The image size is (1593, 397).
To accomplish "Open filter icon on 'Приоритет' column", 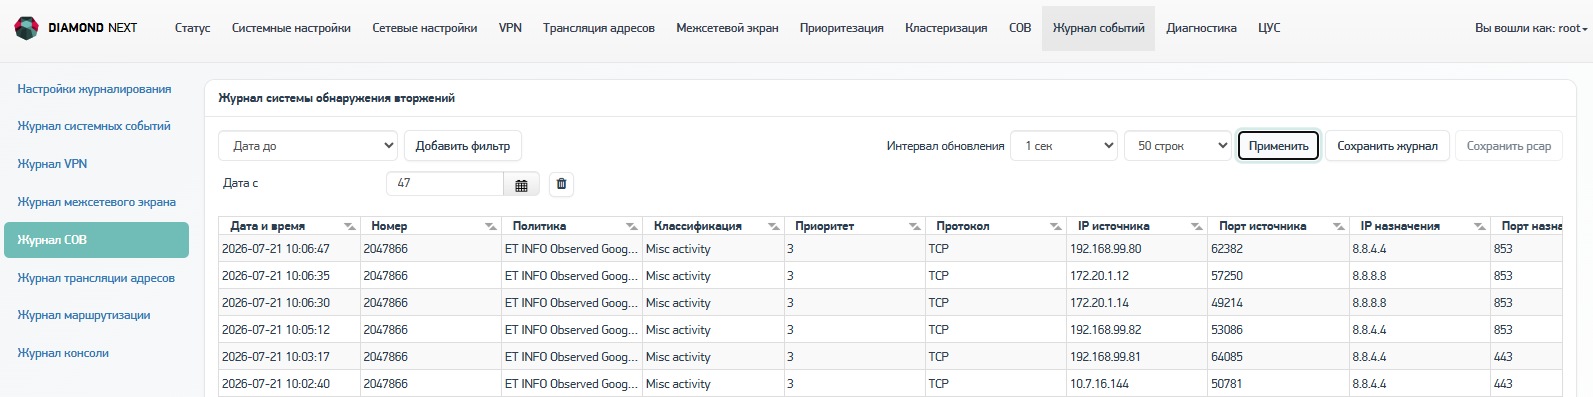I will point(914,226).
